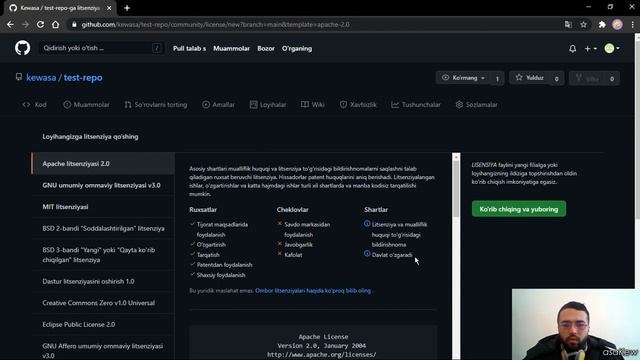Open O'rganing explore link

tap(297, 48)
